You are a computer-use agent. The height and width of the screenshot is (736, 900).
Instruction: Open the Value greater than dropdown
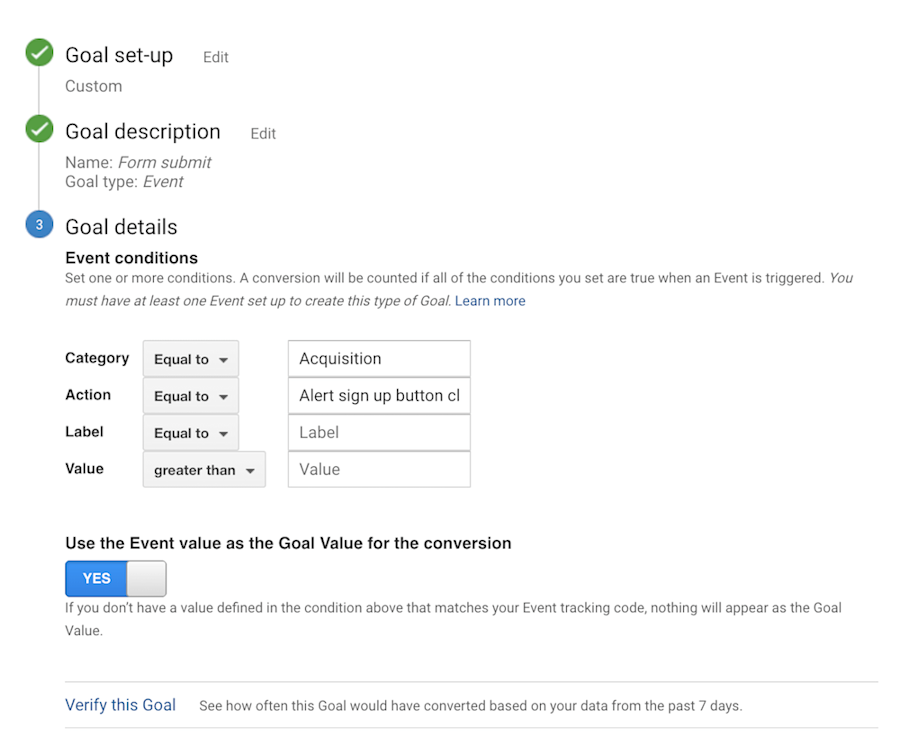coord(204,470)
